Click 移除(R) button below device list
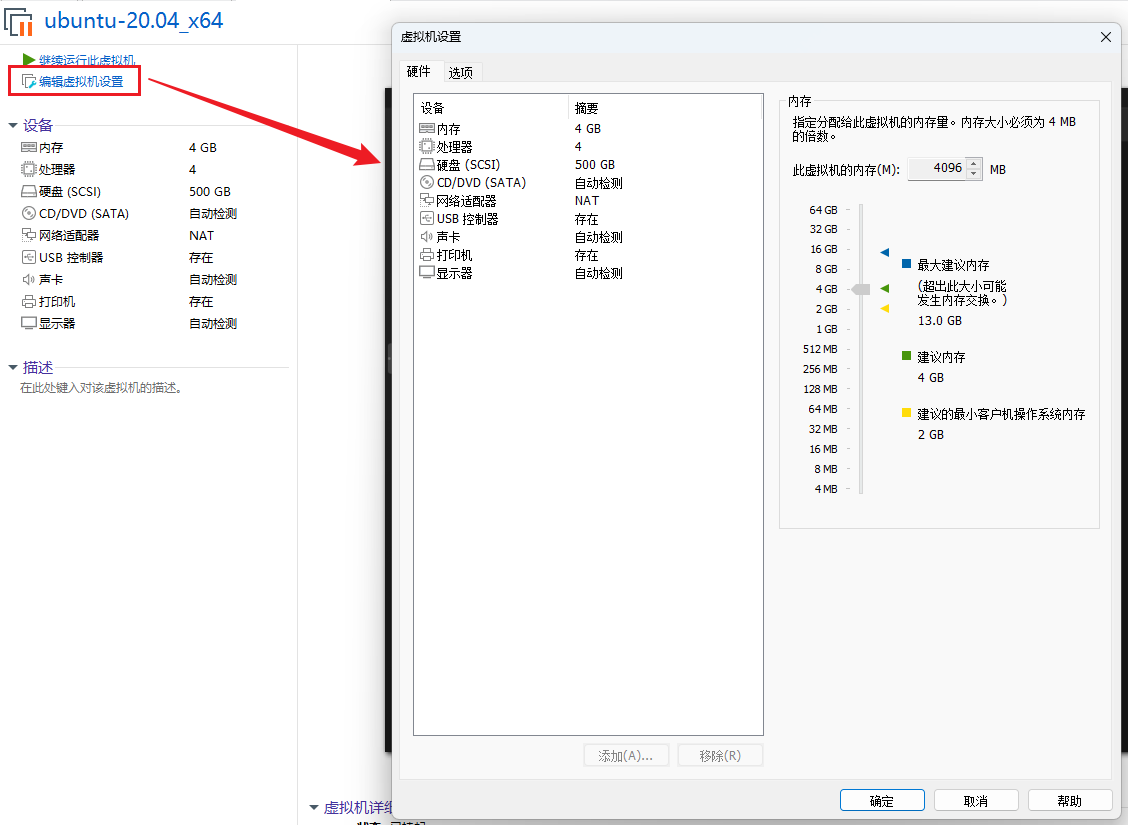The image size is (1128, 825). (720, 755)
